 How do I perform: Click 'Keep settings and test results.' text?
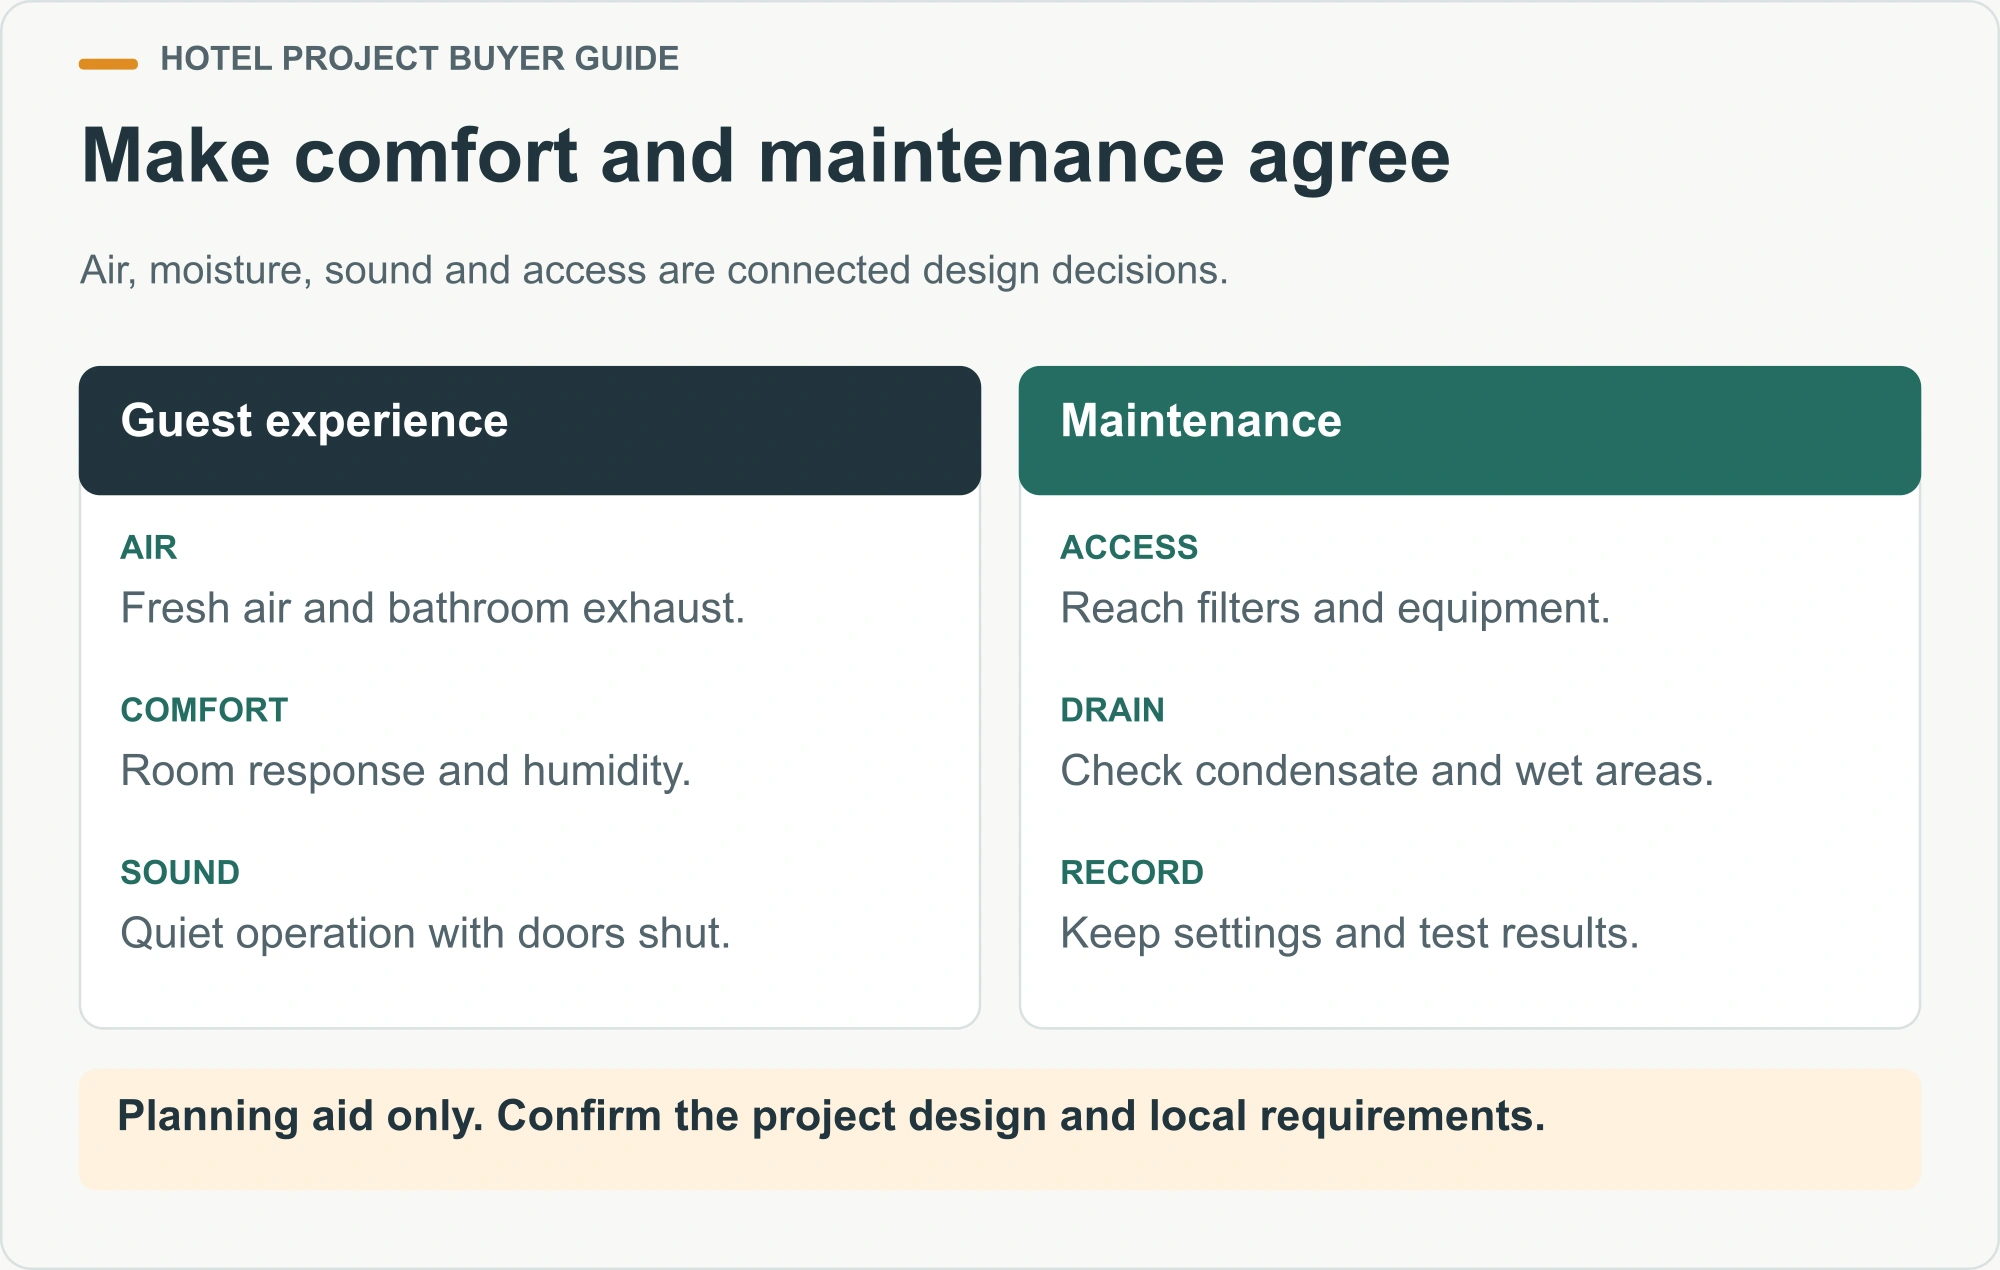tap(1350, 934)
